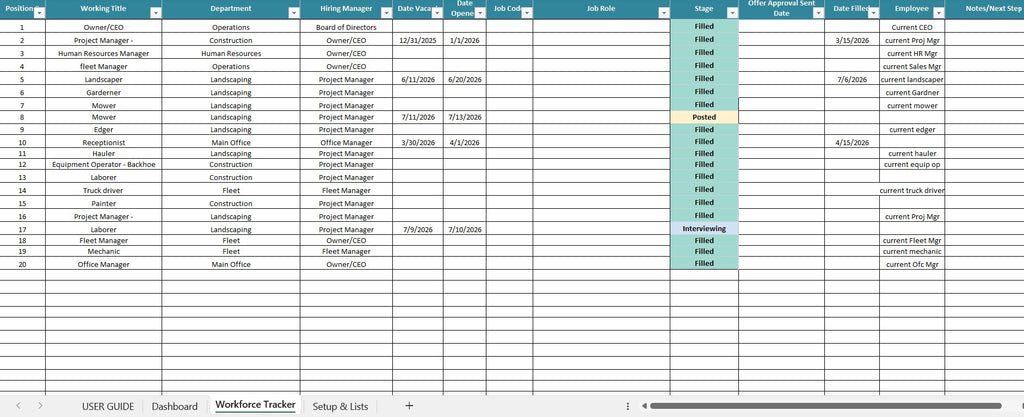This screenshot has width=1024, height=417.
Task: Select the current landscaper employee cell
Action: pos(912,80)
